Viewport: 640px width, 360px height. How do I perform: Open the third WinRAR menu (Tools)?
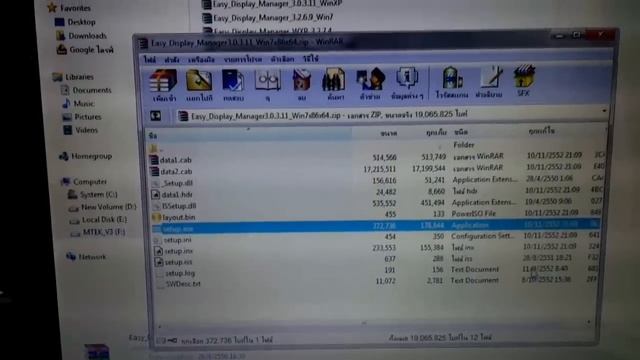coord(201,60)
